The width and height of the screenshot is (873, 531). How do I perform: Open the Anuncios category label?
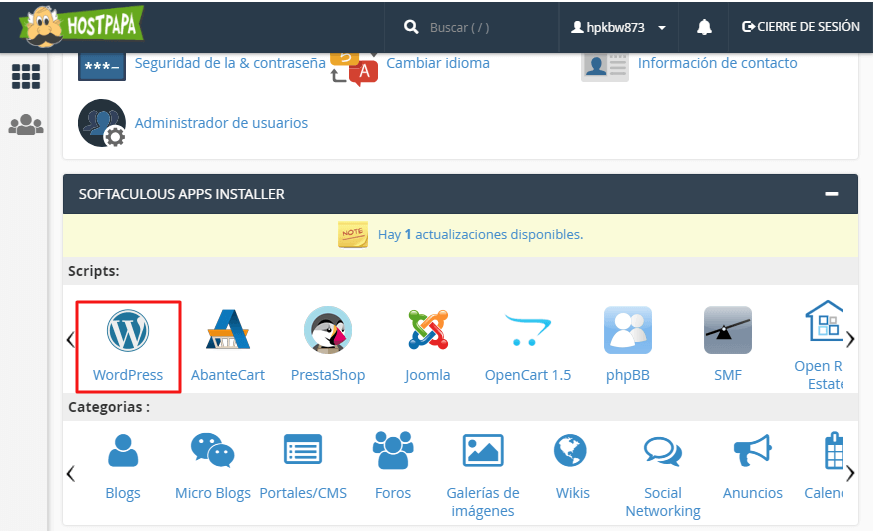[x=753, y=493]
